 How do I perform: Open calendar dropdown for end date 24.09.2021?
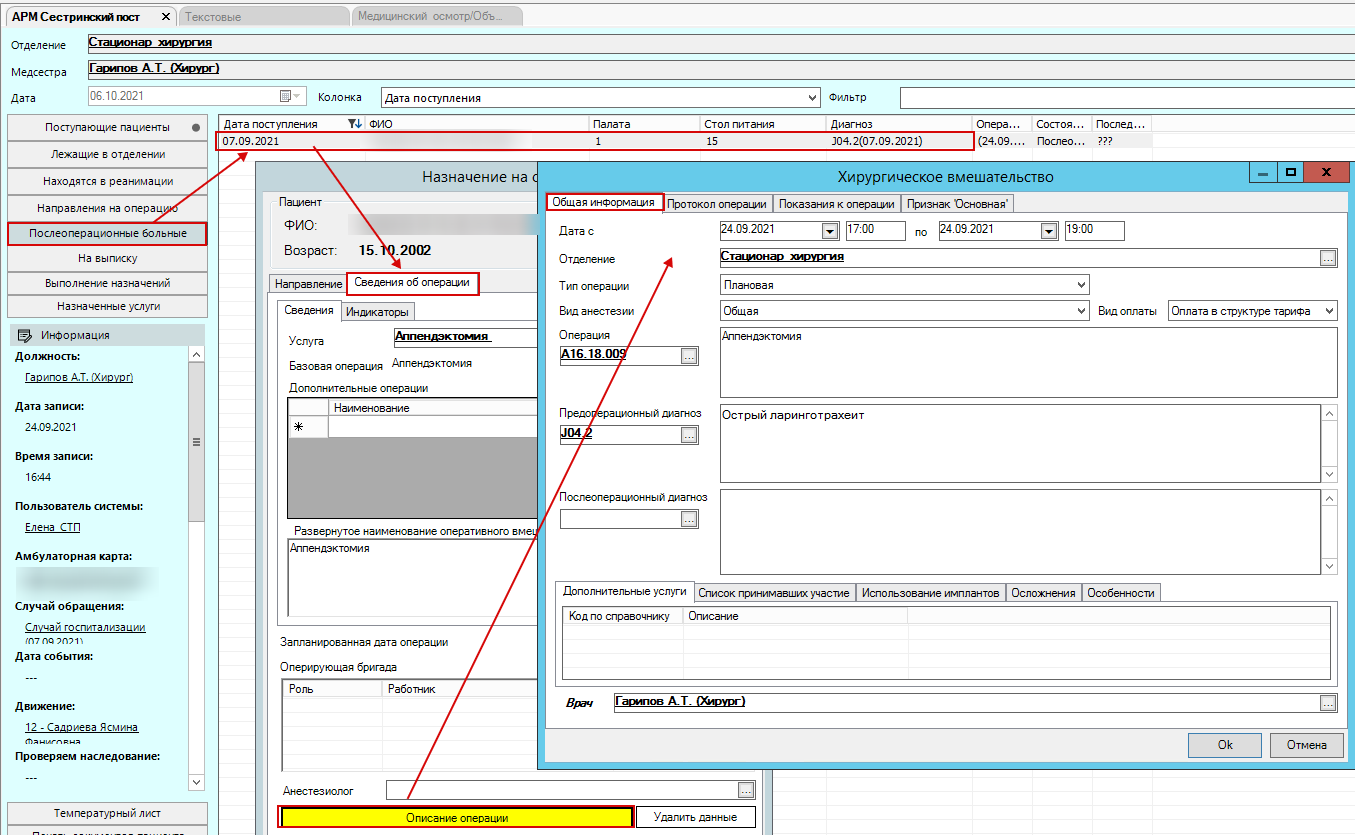(x=1048, y=231)
